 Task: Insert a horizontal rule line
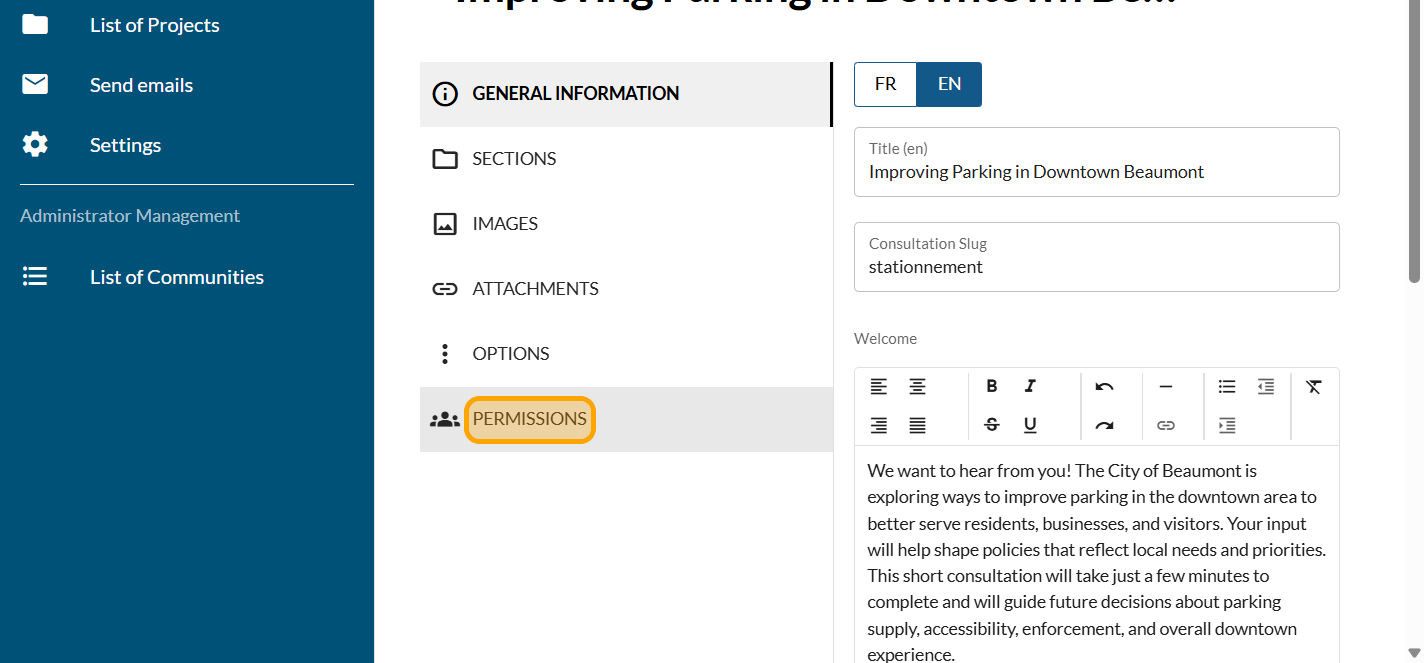click(1165, 387)
